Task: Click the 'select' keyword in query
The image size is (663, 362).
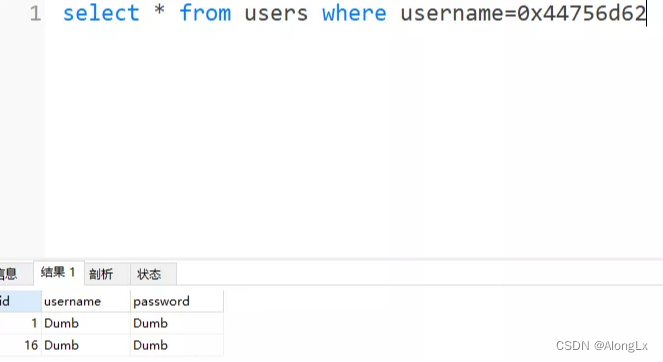Action: (x=101, y=13)
